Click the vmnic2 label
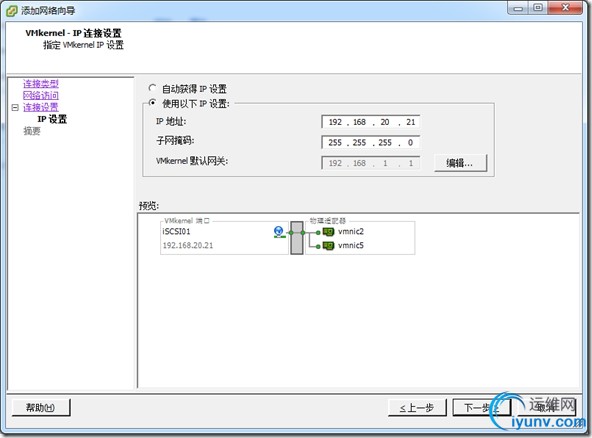This screenshot has height=438, width=592. (351, 231)
